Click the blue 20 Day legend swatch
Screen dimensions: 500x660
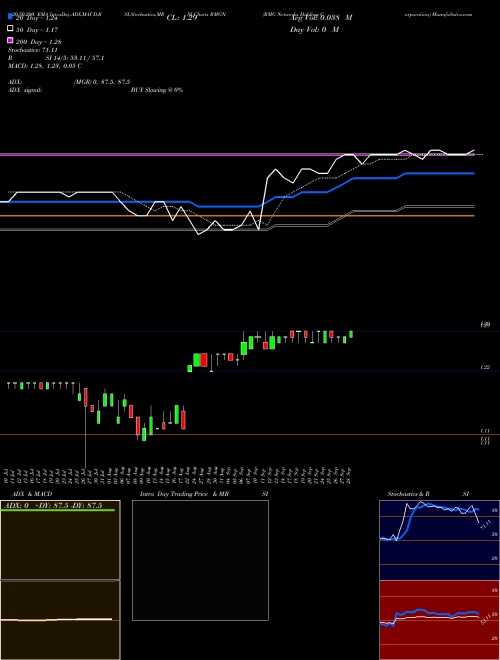pyautogui.click(x=10, y=16)
